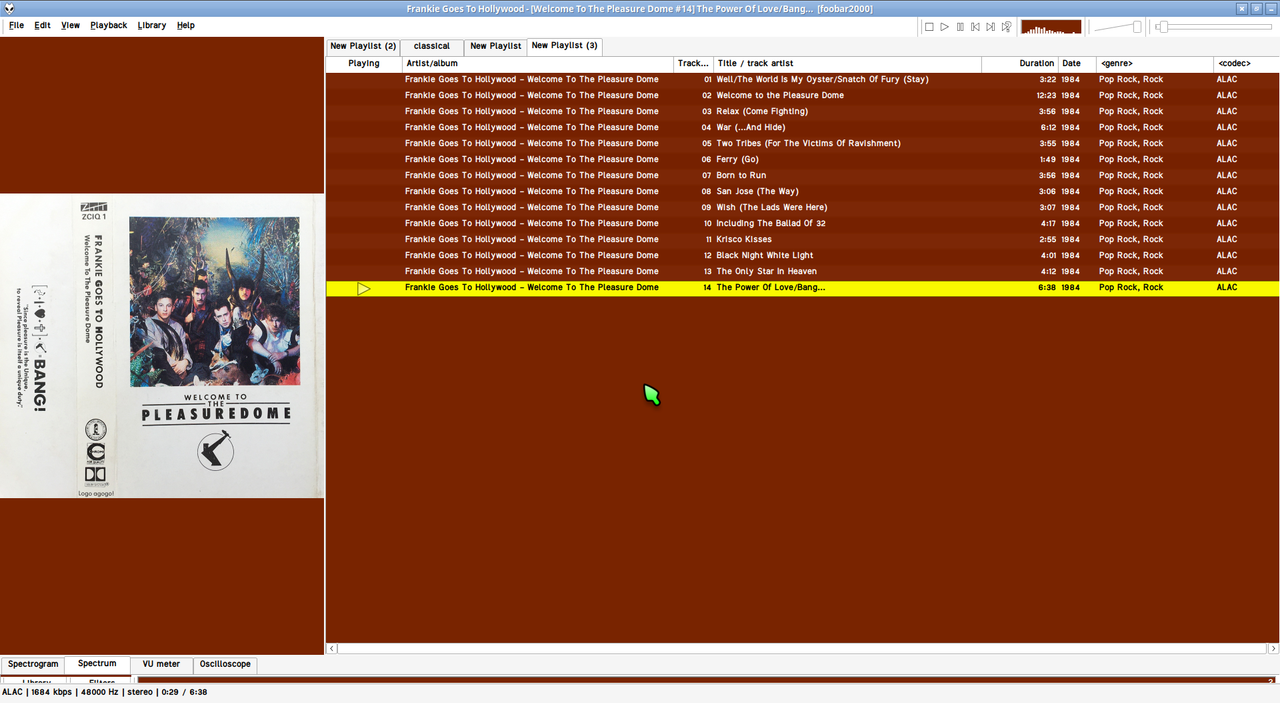Click the playlist horizontal scrollbar left arrow

coord(332,649)
